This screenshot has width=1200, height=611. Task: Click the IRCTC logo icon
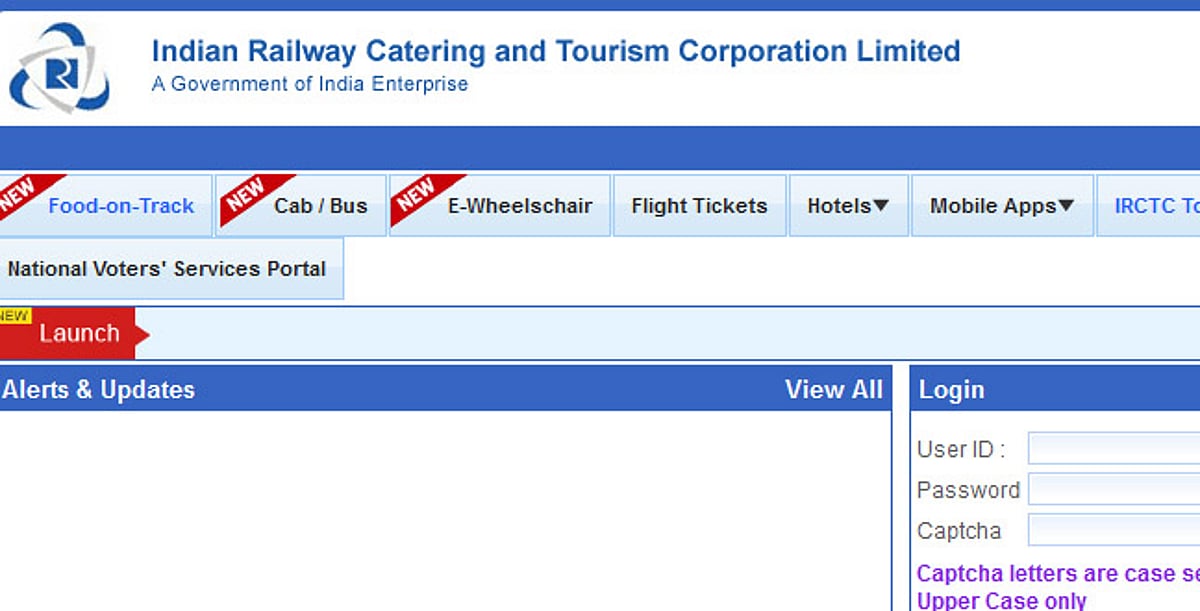pyautogui.click(x=58, y=68)
